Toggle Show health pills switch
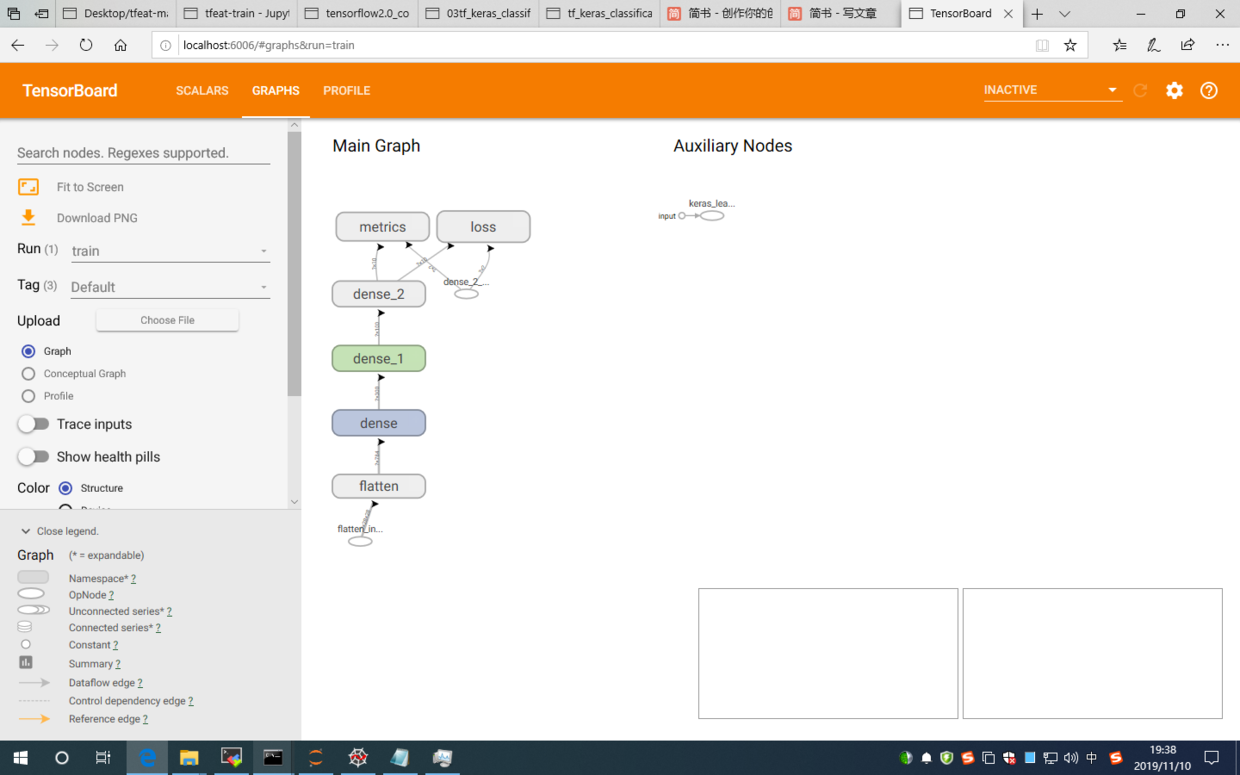Viewport: 1240px width, 775px height. pos(33,456)
